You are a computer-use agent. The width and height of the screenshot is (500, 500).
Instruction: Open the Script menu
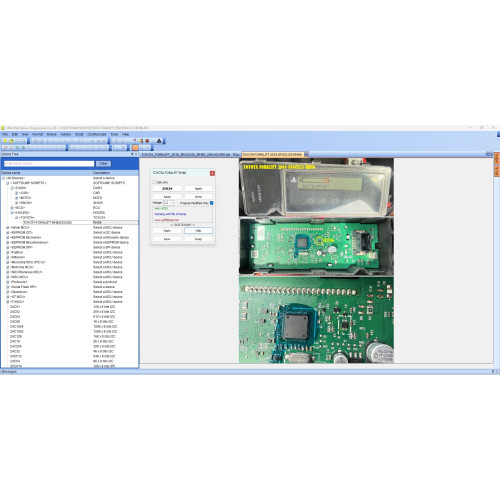click(x=79, y=134)
